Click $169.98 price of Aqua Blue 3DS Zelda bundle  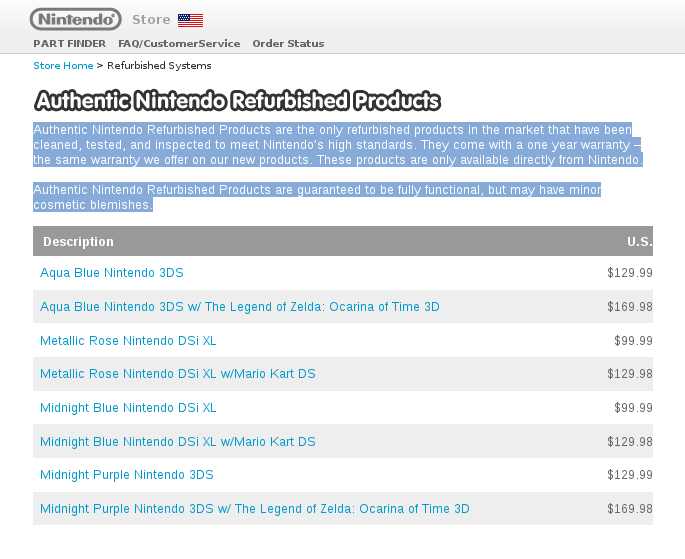click(630, 307)
